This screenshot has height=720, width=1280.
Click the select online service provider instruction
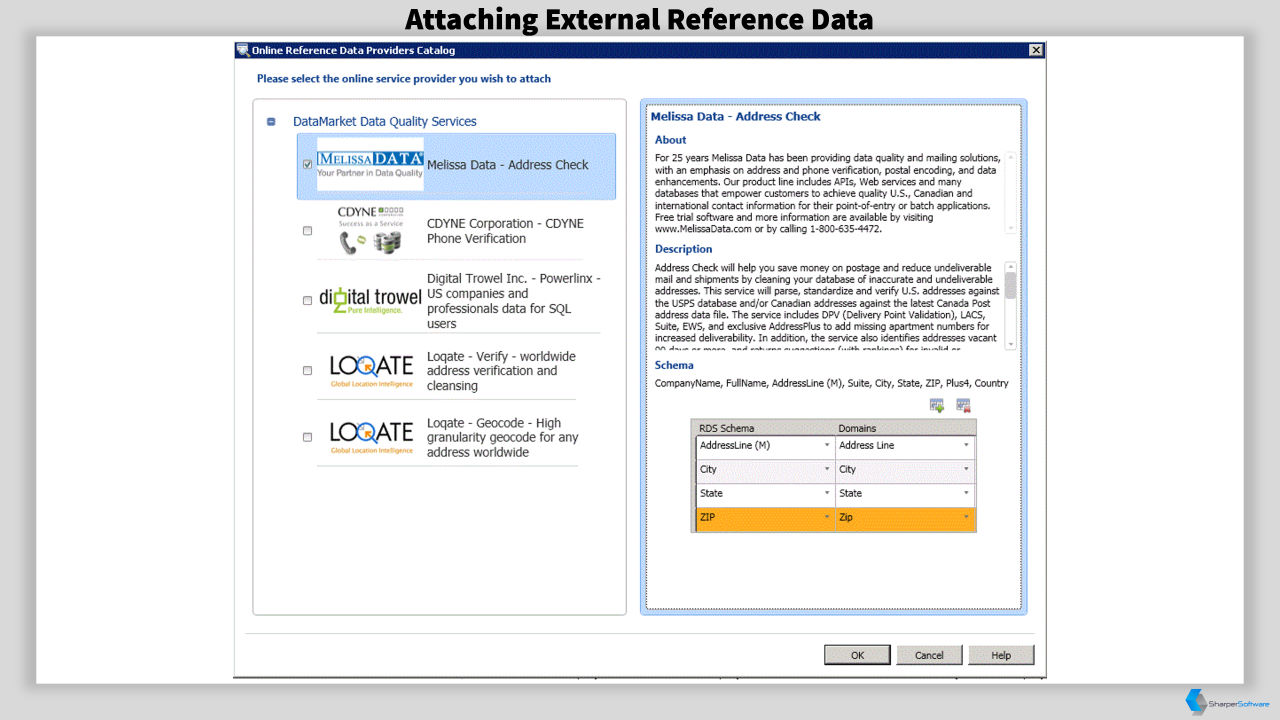[x=404, y=78]
